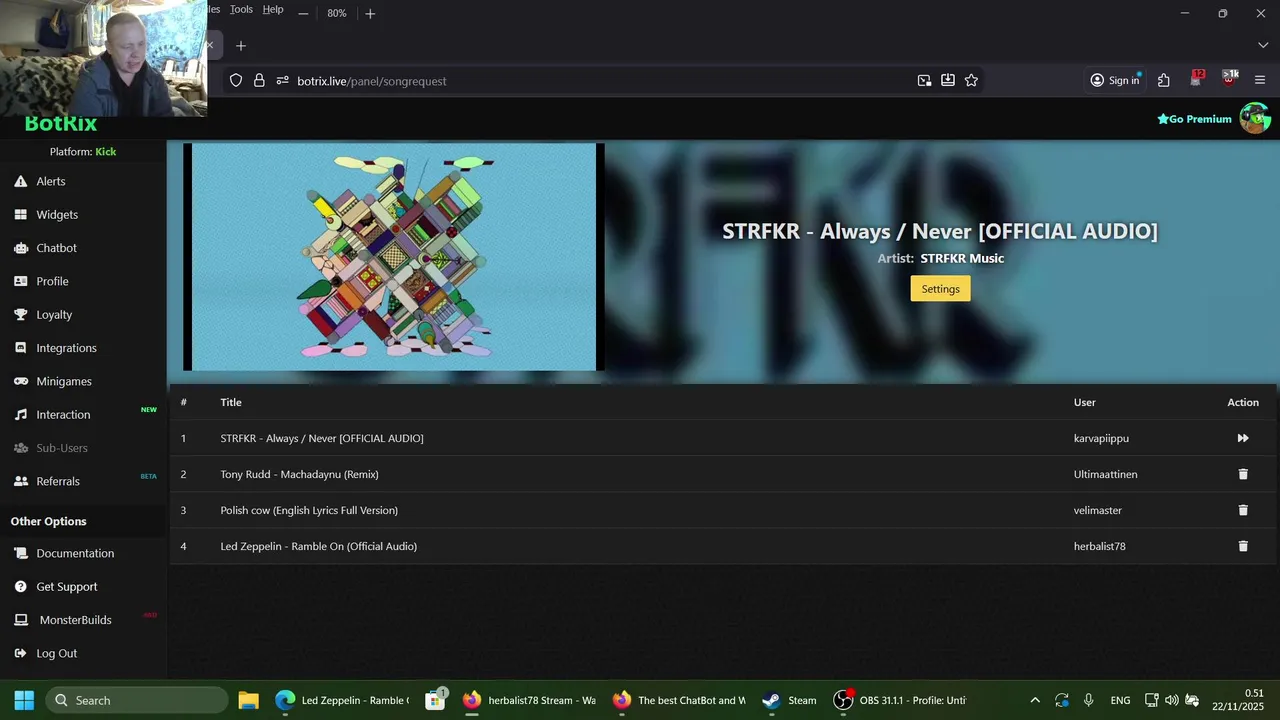Screen dimensions: 1280x720
Task: Open File Explorer from taskbar
Action: coord(248,700)
